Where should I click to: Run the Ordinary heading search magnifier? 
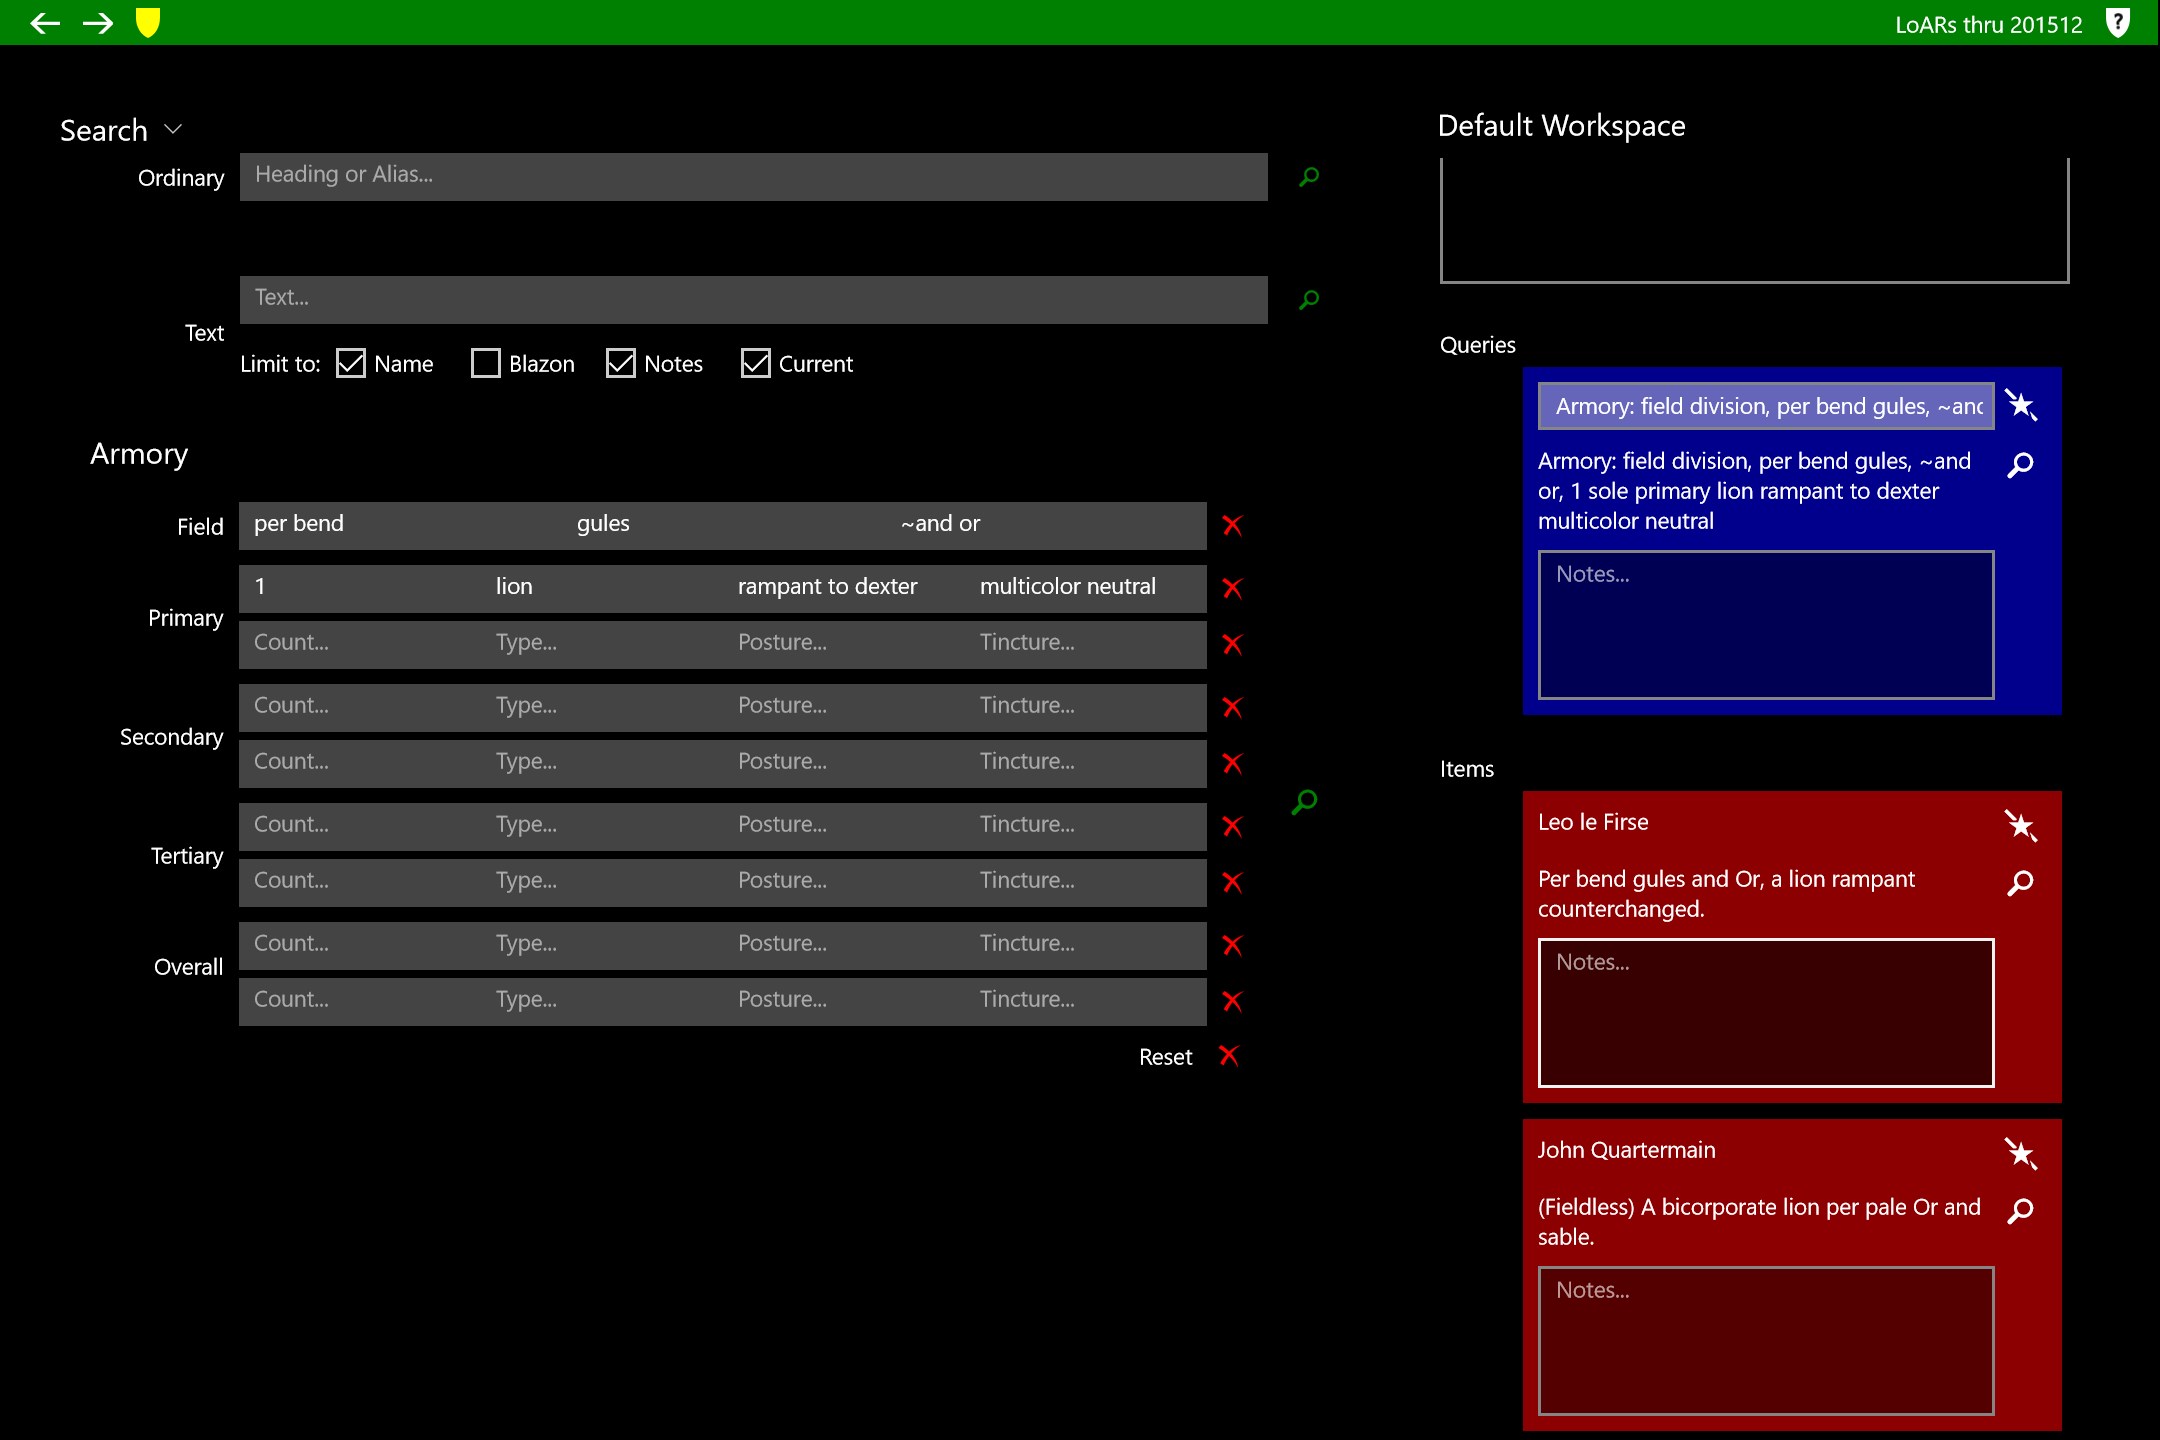(1309, 177)
